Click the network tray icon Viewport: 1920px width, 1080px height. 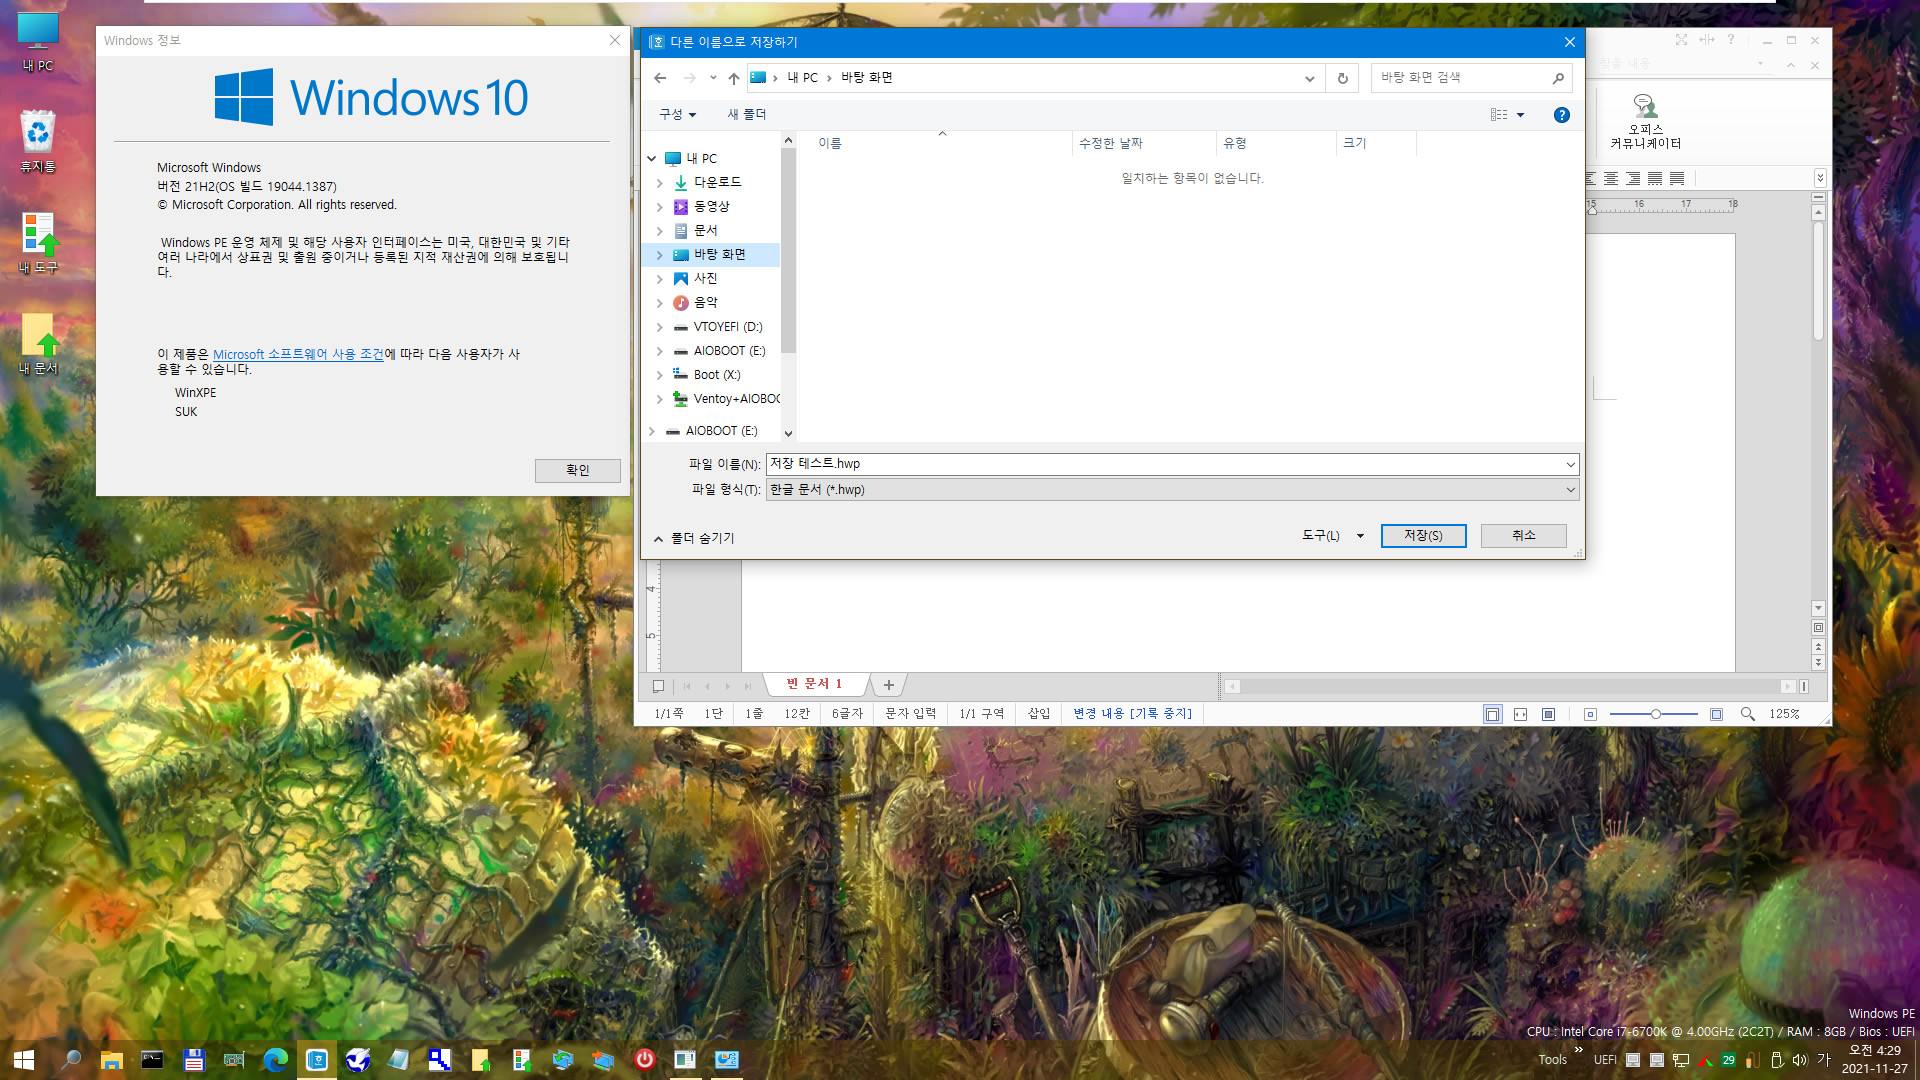[1681, 1060]
